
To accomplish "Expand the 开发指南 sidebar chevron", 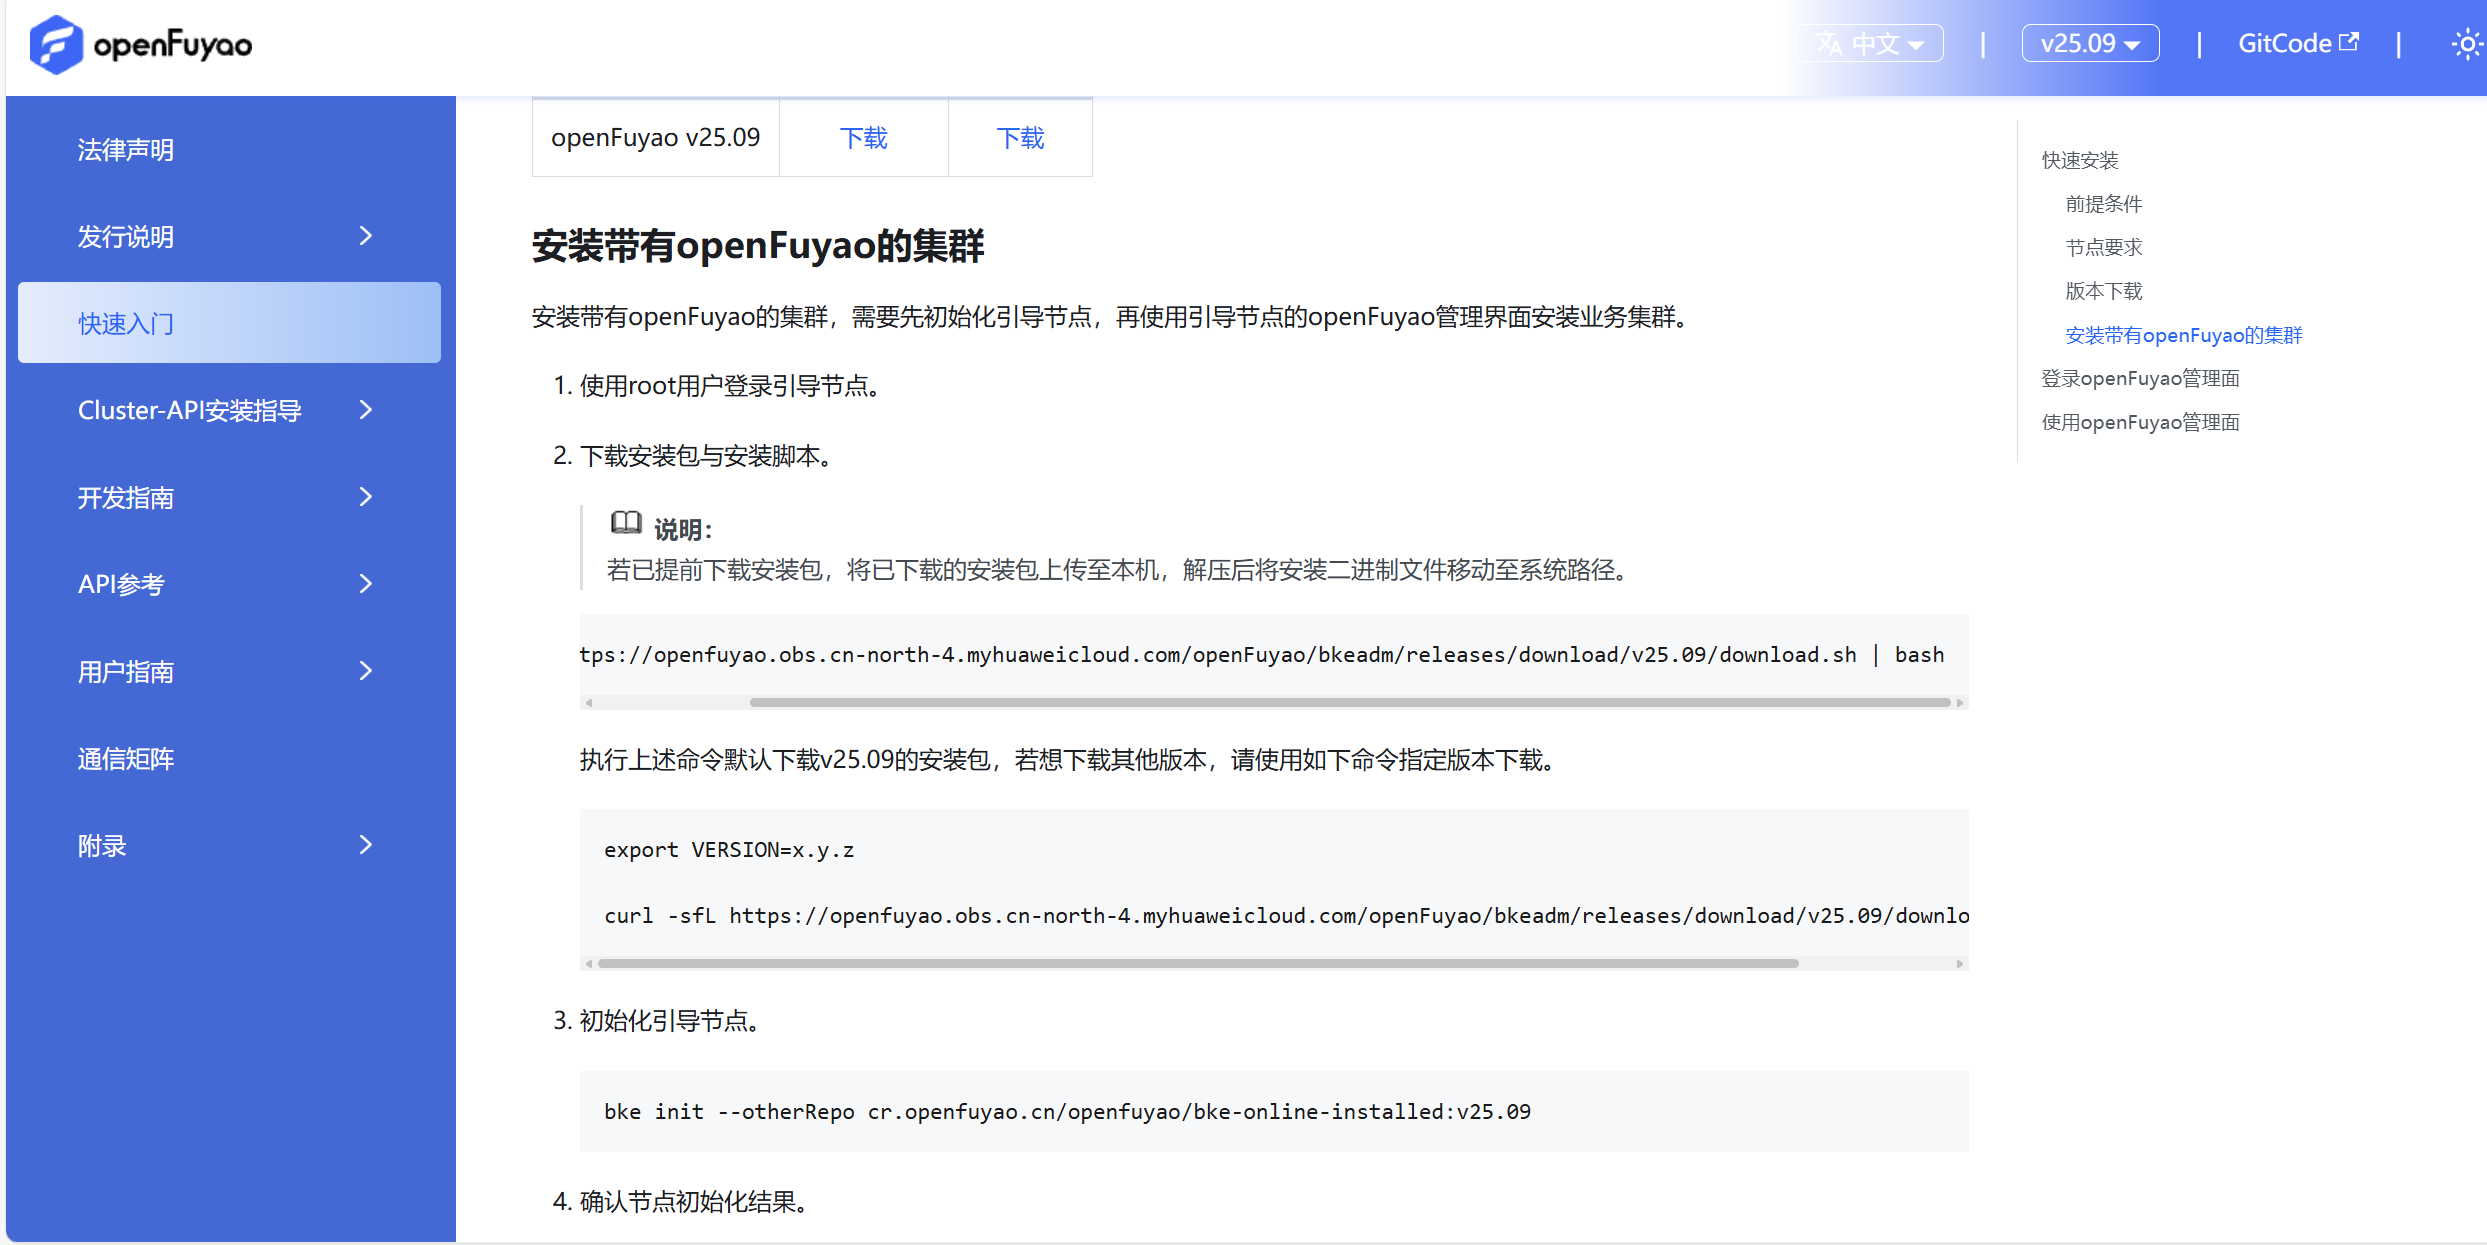I will (x=366, y=497).
